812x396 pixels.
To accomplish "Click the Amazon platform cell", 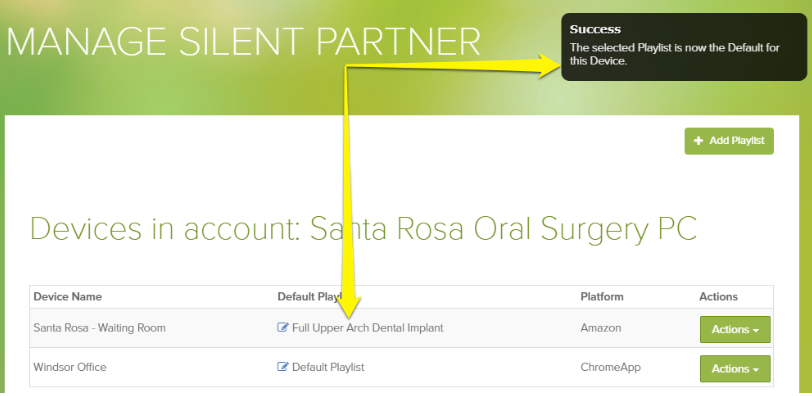I will tap(601, 328).
